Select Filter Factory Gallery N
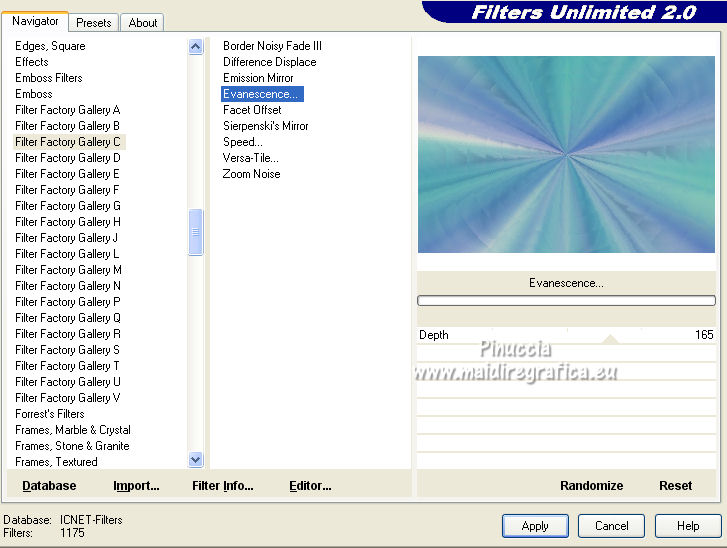727x548 pixels. pyautogui.click(x=68, y=286)
